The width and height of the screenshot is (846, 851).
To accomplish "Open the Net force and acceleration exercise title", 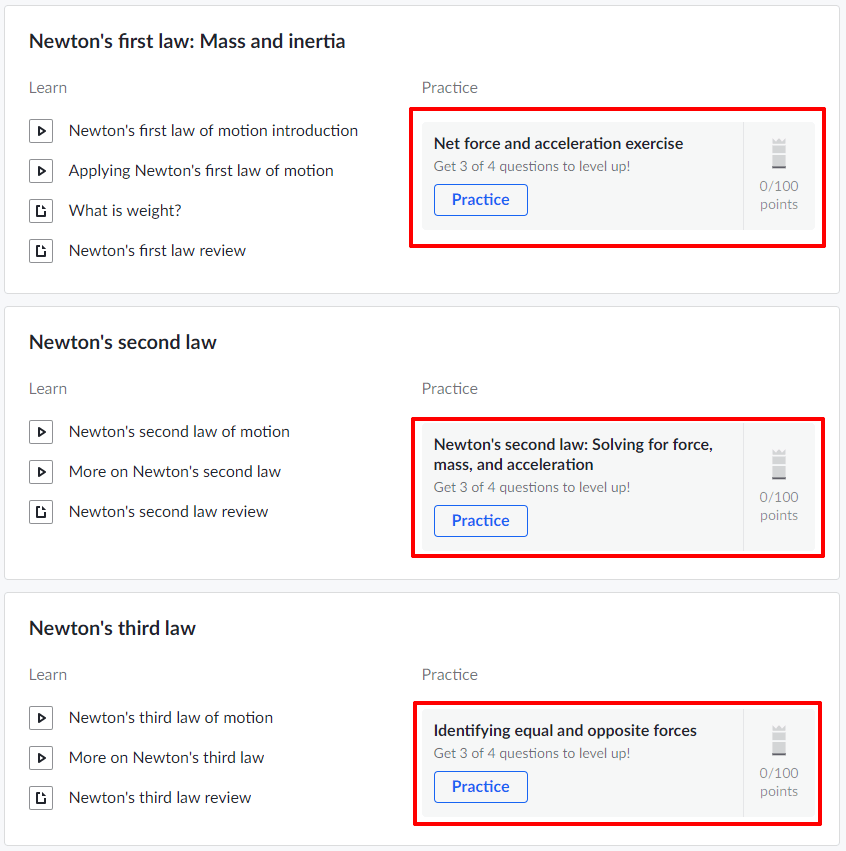I will point(558,144).
